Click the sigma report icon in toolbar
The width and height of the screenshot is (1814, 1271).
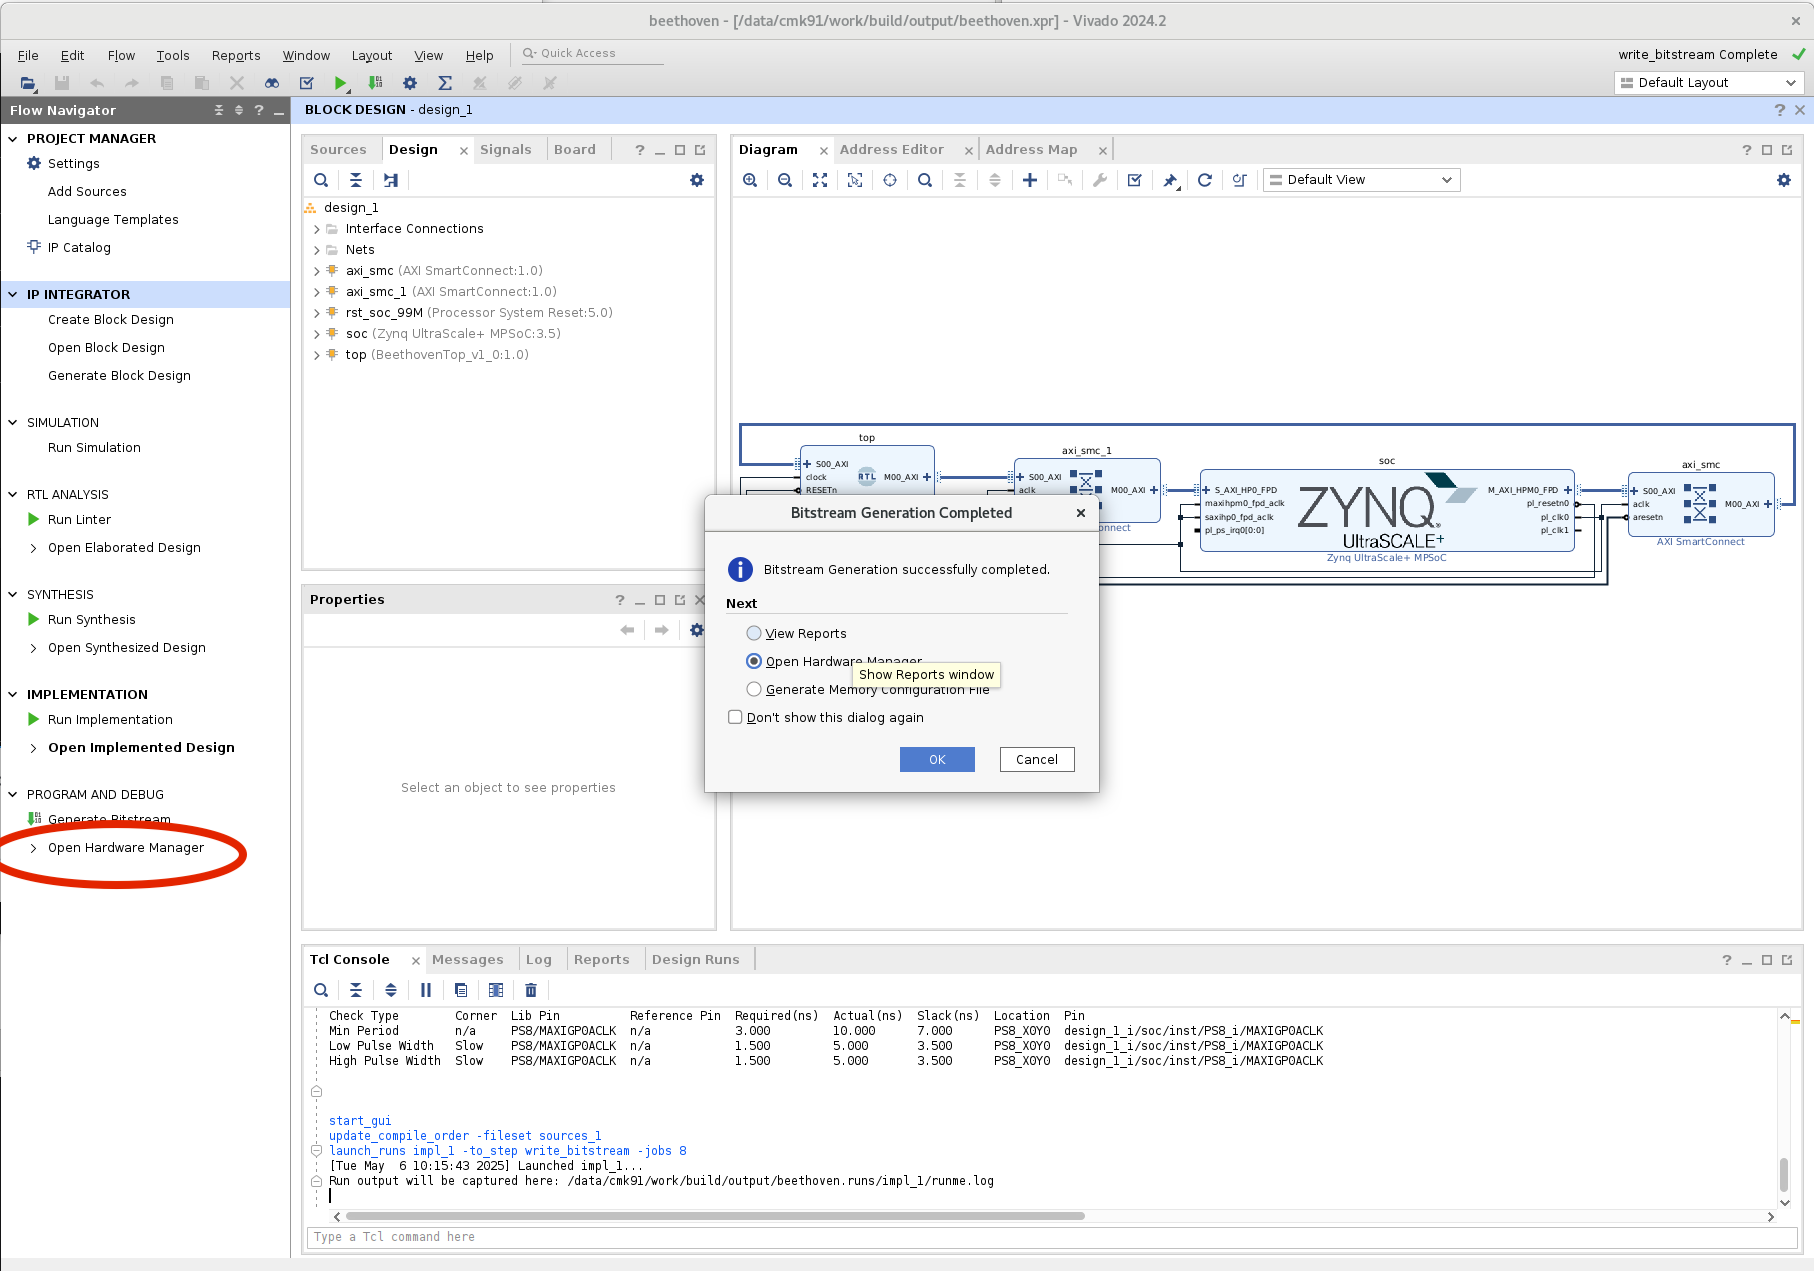(445, 83)
